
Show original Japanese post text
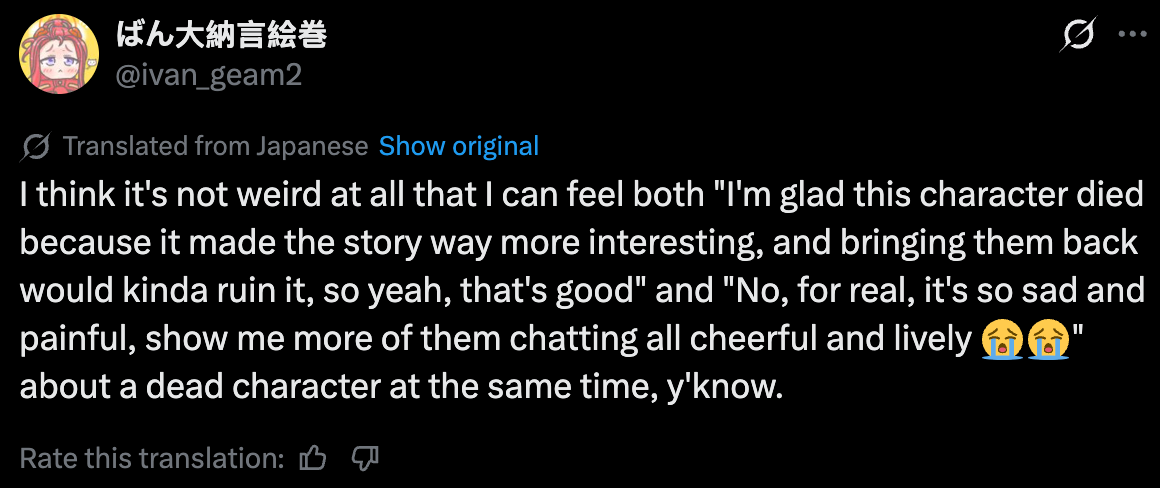(x=459, y=147)
